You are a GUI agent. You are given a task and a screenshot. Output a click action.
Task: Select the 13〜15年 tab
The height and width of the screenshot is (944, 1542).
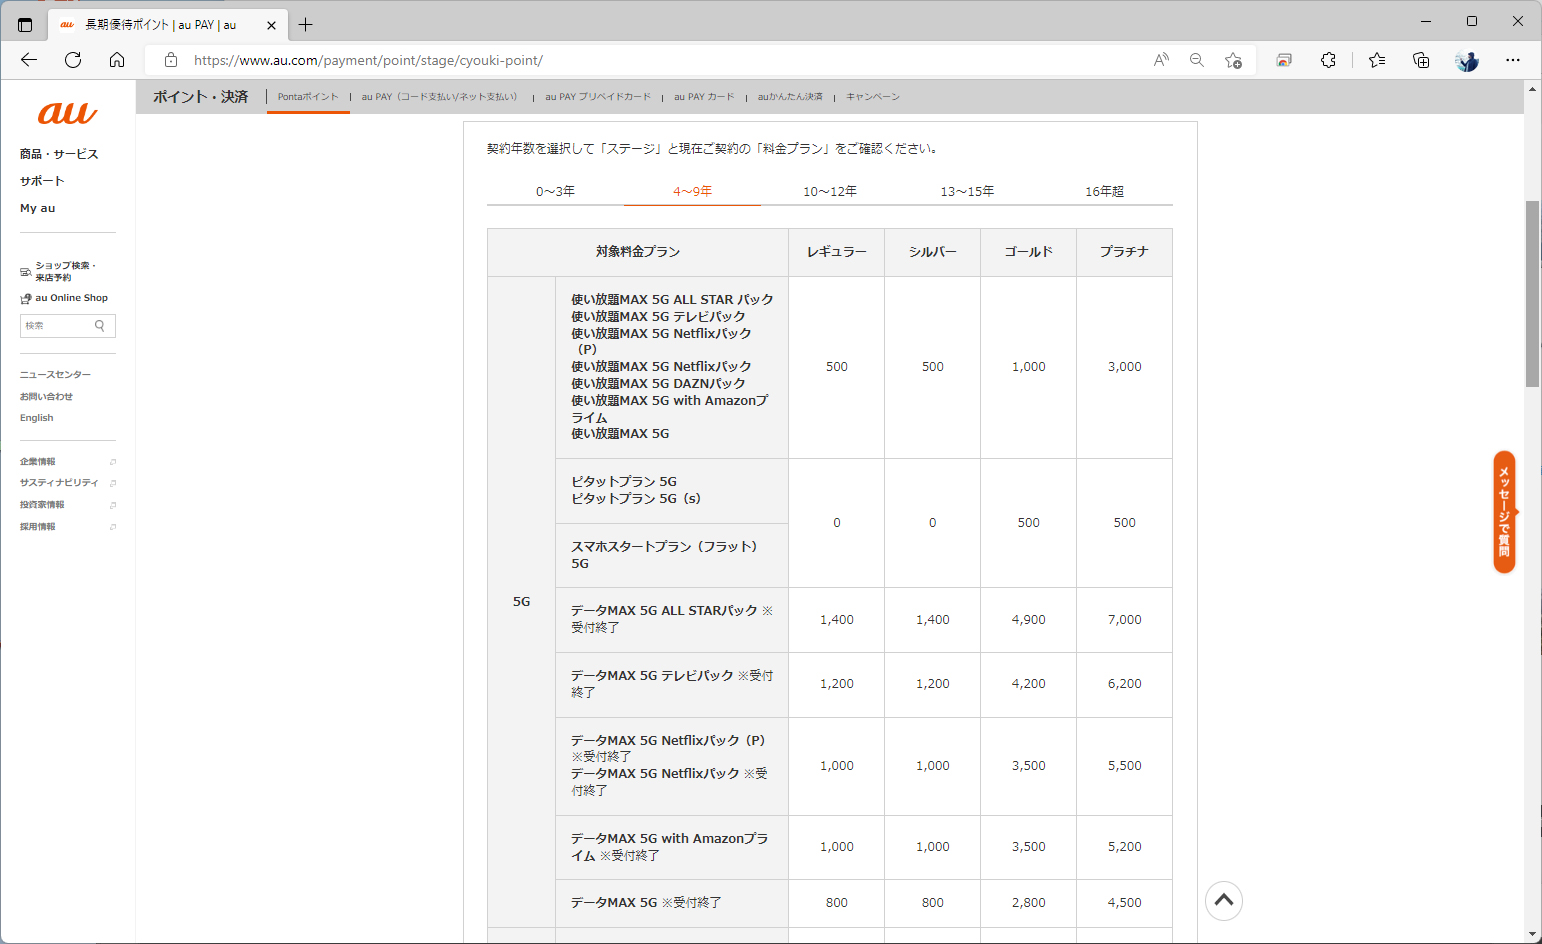point(967,191)
